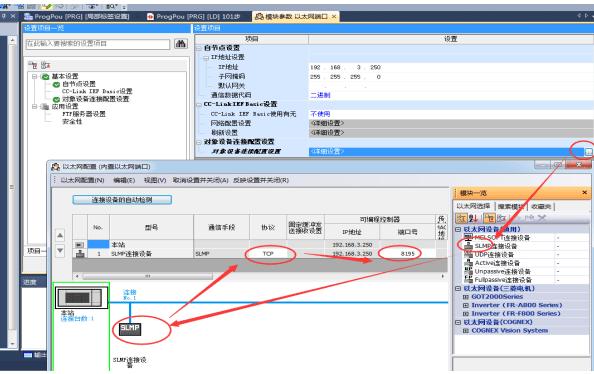Screen dimensions: 594x374
Task: Collapse the 以太网设备(三菱电机) group
Action: click(458, 288)
